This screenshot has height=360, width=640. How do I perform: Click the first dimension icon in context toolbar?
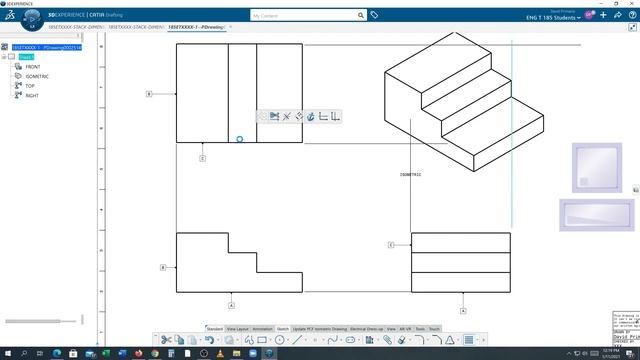point(323,117)
